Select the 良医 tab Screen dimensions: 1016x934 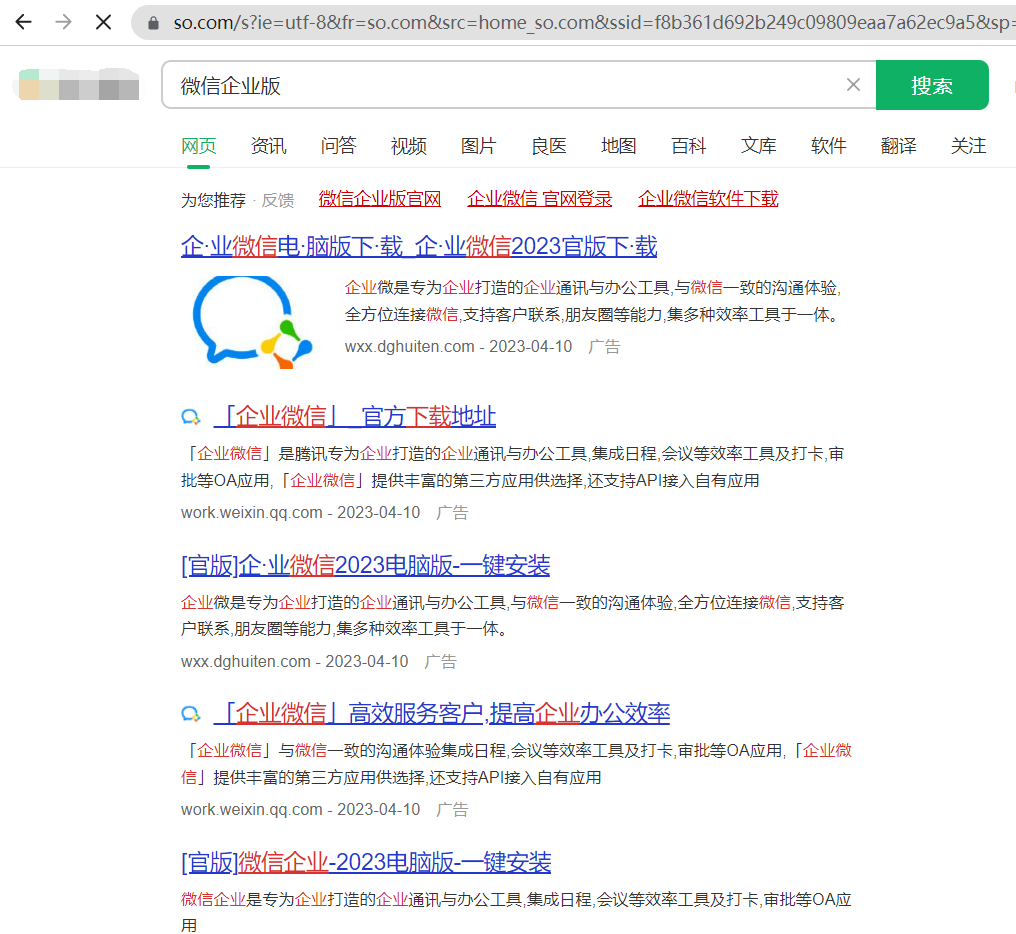(x=548, y=146)
